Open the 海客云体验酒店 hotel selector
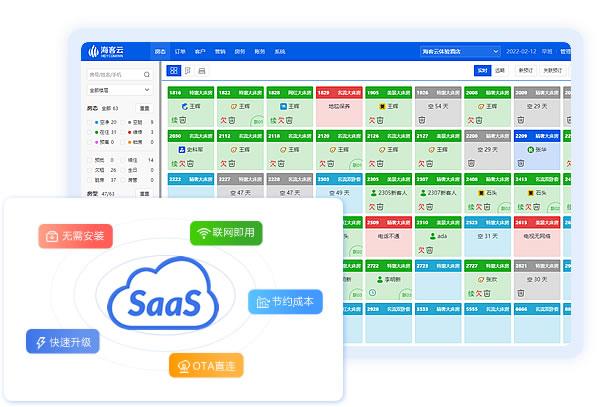 tap(459, 51)
